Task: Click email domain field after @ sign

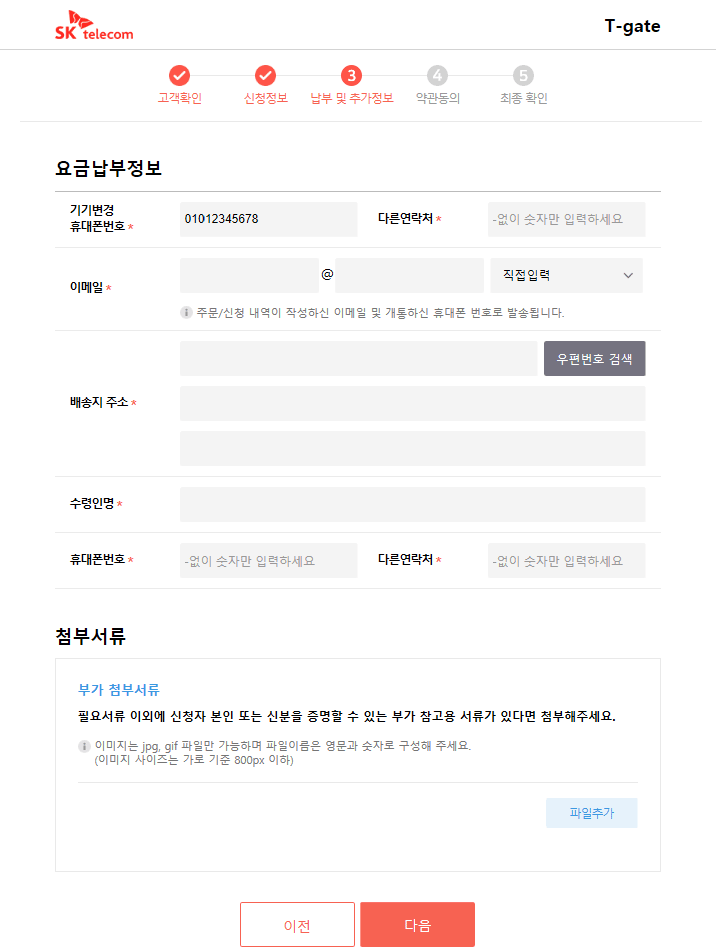Action: (x=409, y=275)
